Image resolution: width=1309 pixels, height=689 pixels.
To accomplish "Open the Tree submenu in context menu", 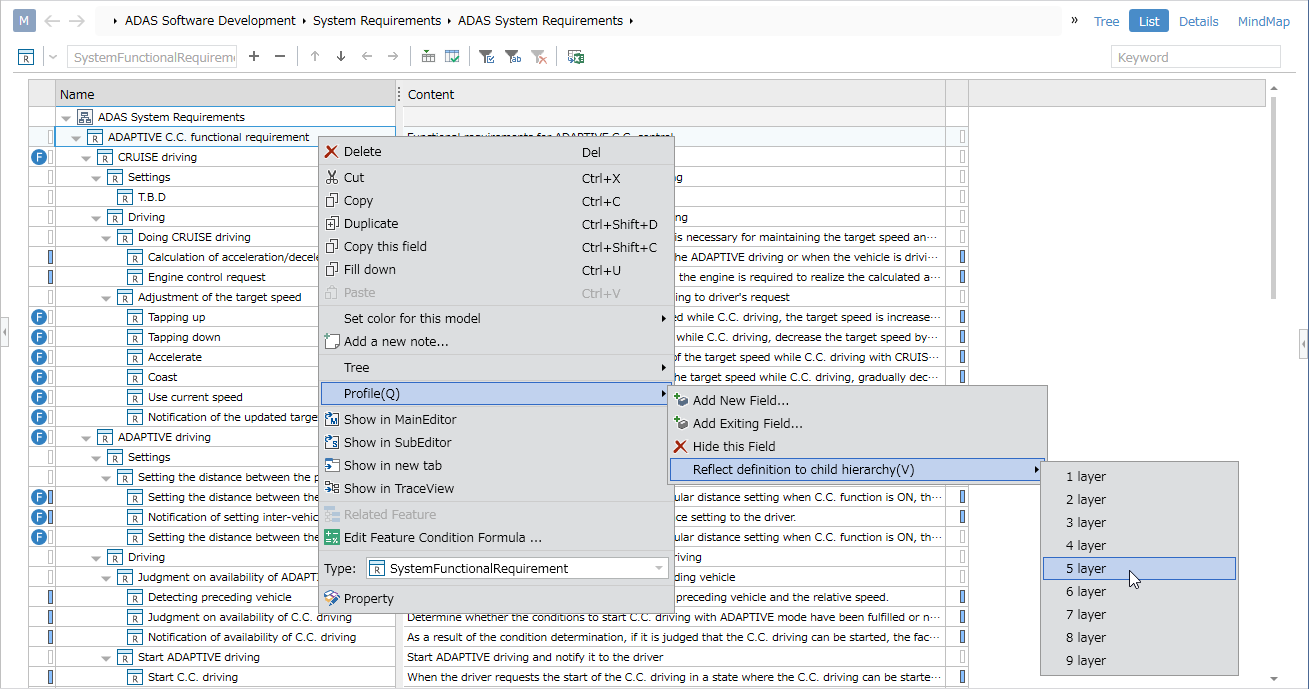I will (x=497, y=367).
